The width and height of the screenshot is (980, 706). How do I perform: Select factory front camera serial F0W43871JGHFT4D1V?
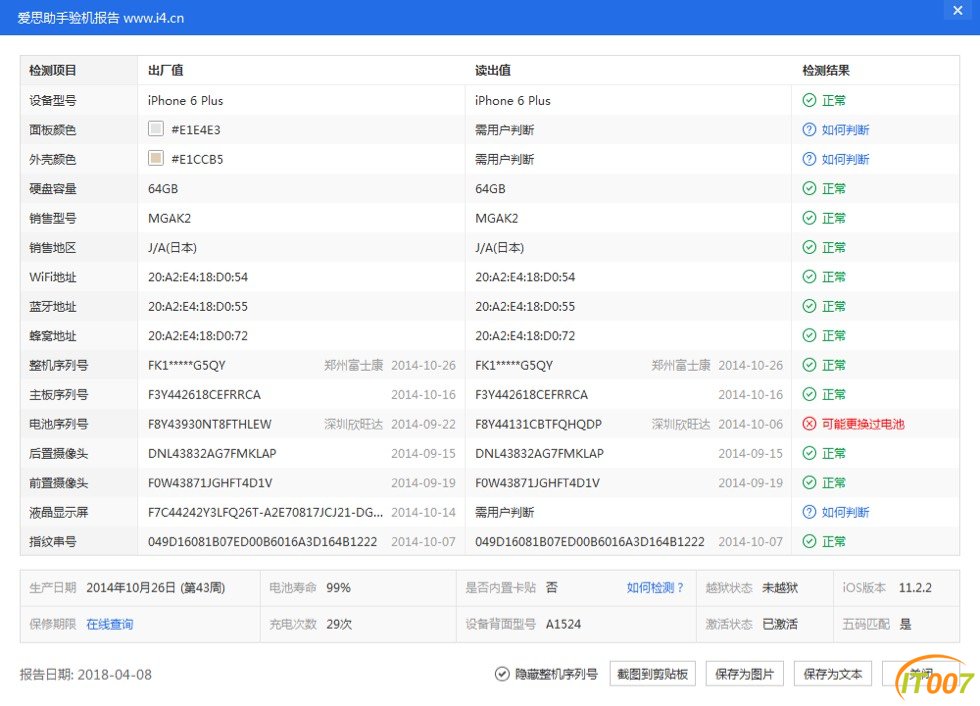[x=210, y=483]
